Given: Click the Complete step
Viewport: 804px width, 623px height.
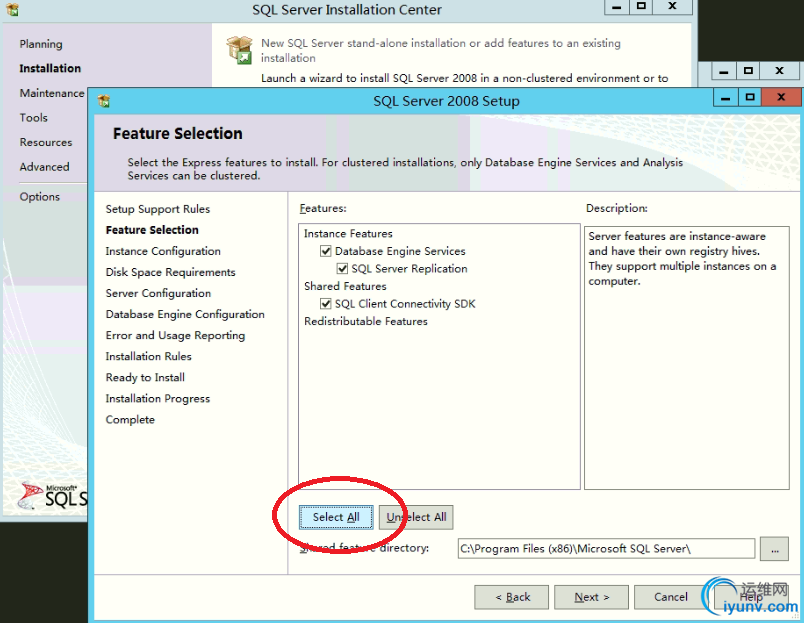Looking at the screenshot, I should (x=130, y=419).
